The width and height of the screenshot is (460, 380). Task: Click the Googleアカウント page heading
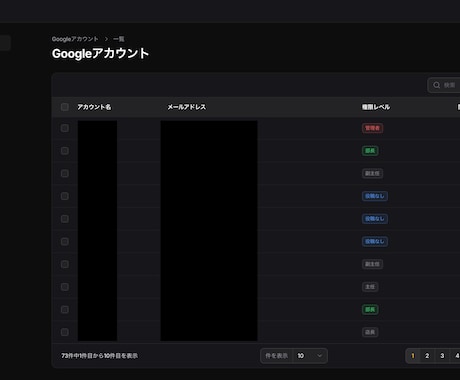pos(100,53)
